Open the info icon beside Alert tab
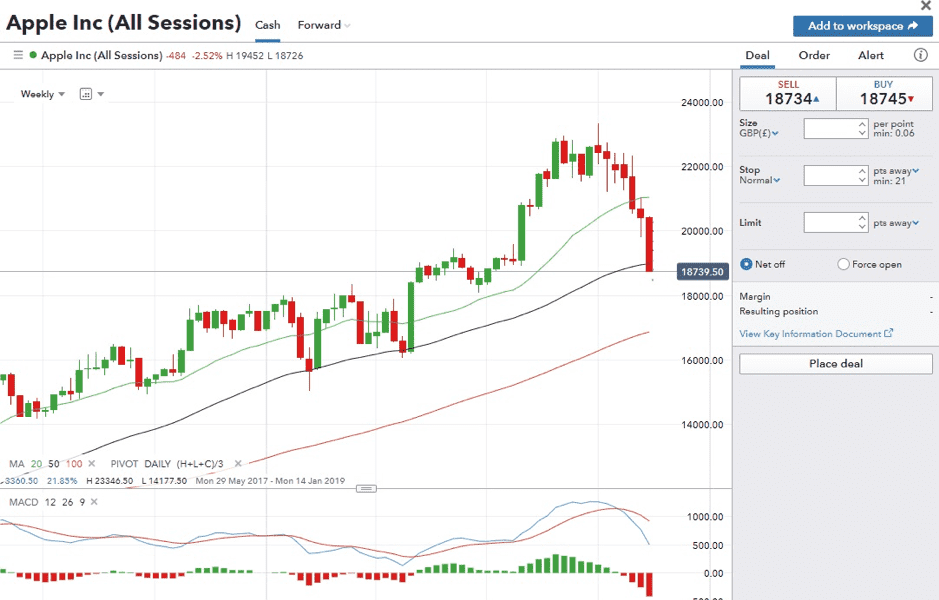Screen dimensions: 939x600 920,55
